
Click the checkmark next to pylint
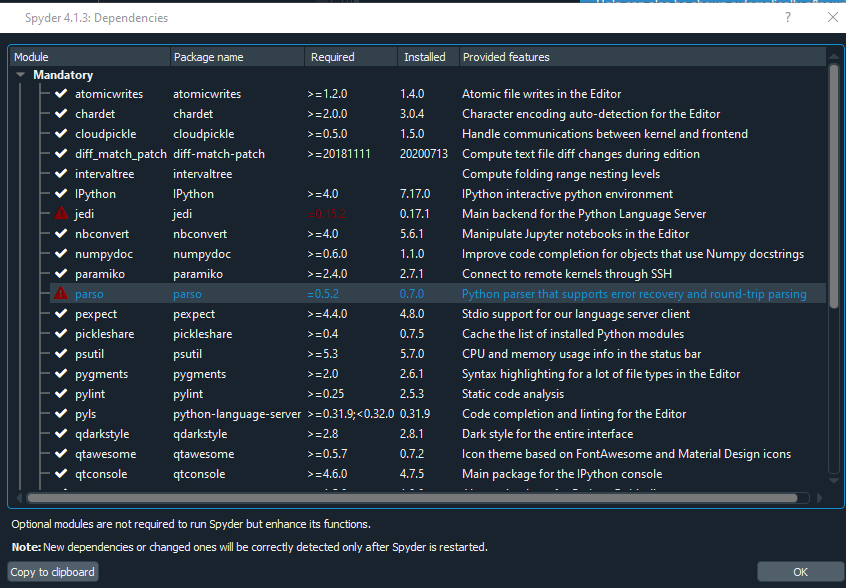click(x=59, y=393)
